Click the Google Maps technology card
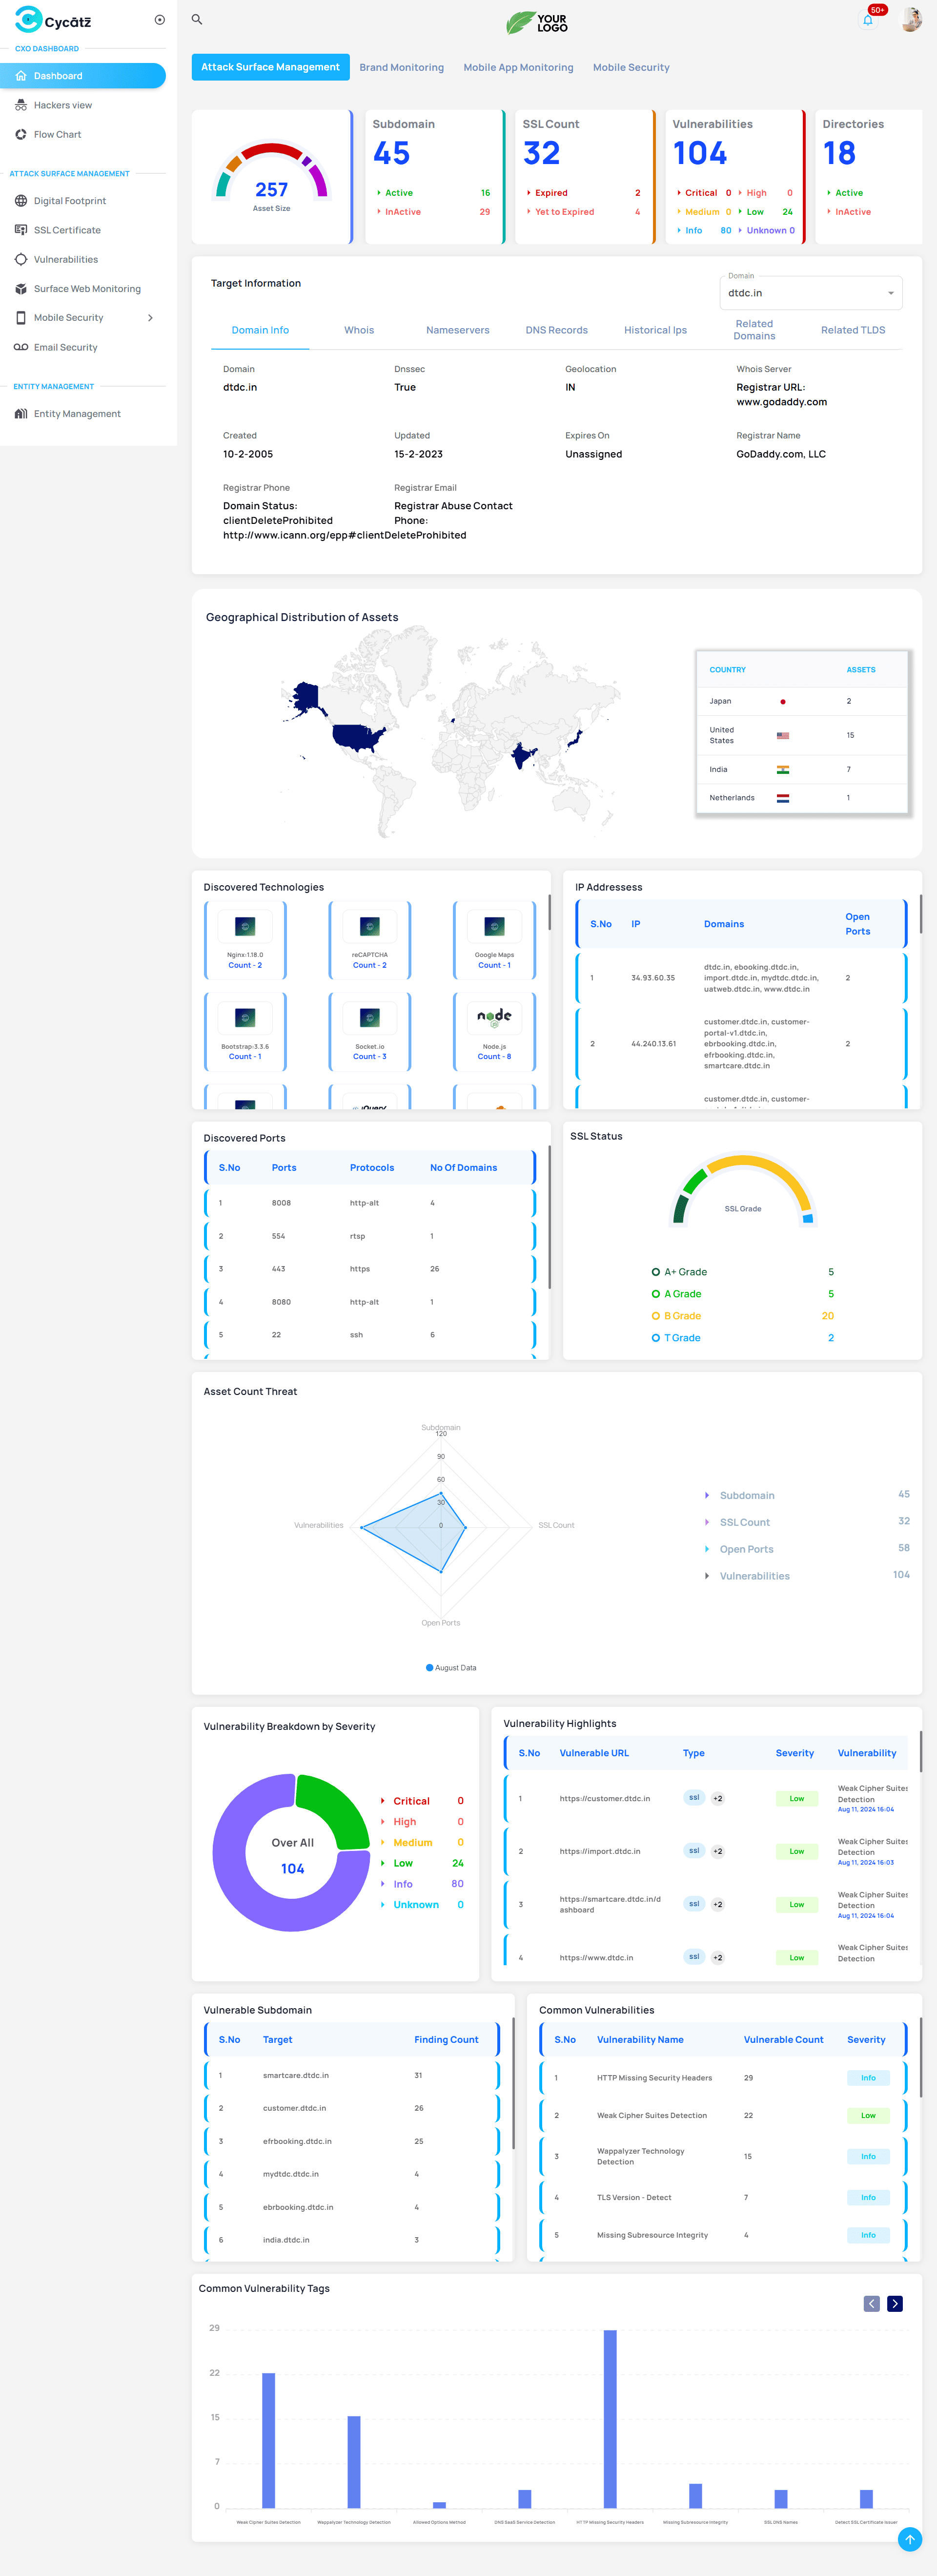The width and height of the screenshot is (937, 2576). (494, 941)
